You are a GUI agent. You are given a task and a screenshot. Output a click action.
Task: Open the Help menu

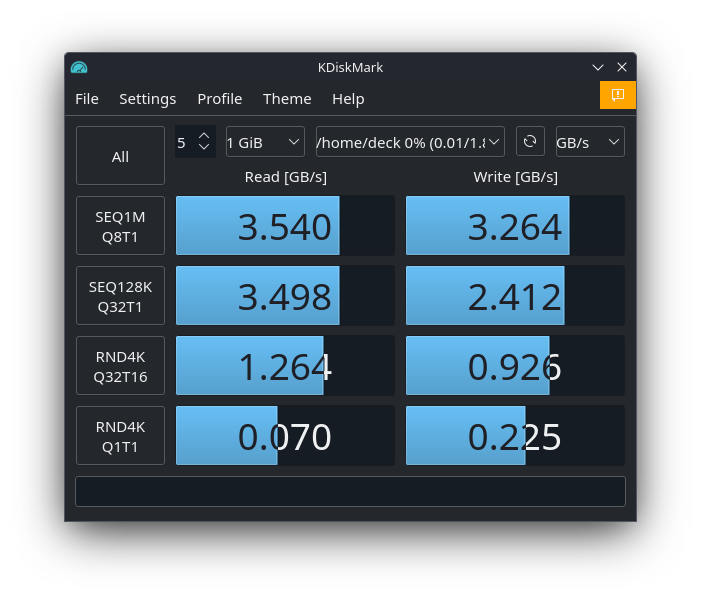click(348, 99)
